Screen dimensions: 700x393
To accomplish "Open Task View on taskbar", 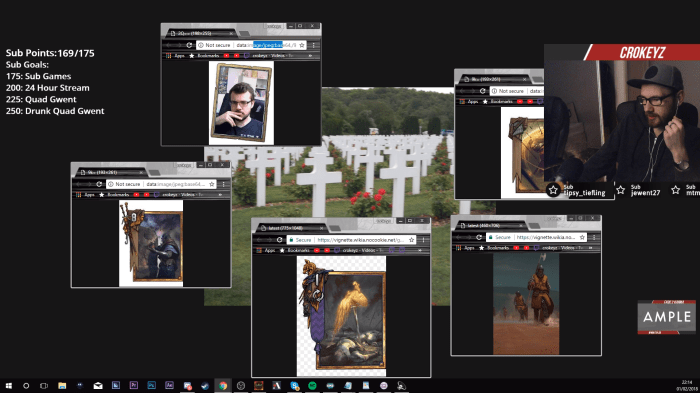I will click(44, 385).
